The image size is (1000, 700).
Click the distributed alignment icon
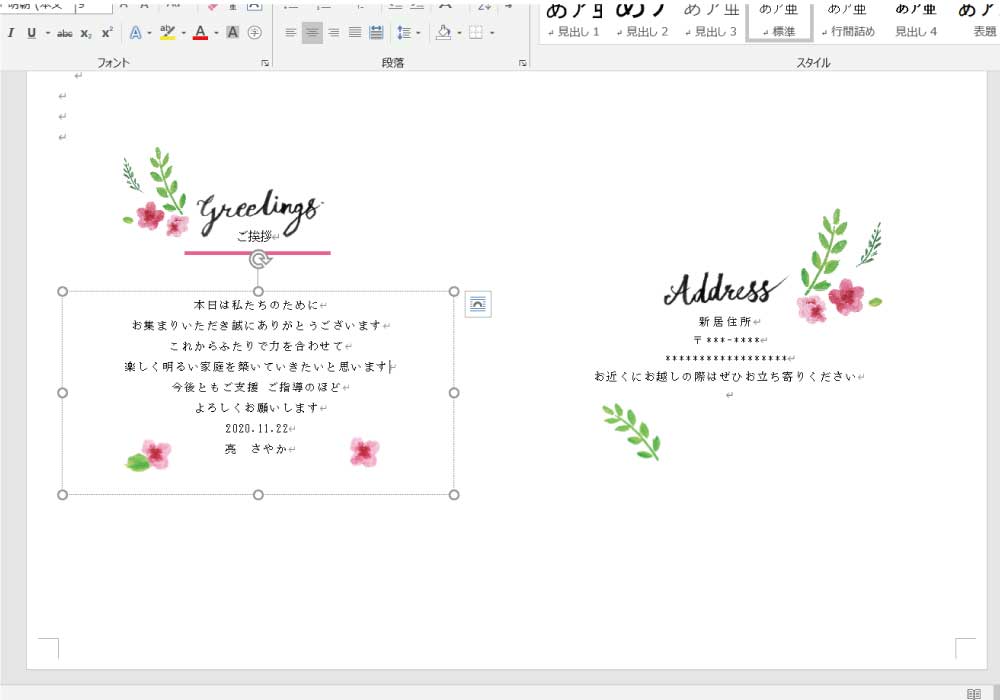376,33
